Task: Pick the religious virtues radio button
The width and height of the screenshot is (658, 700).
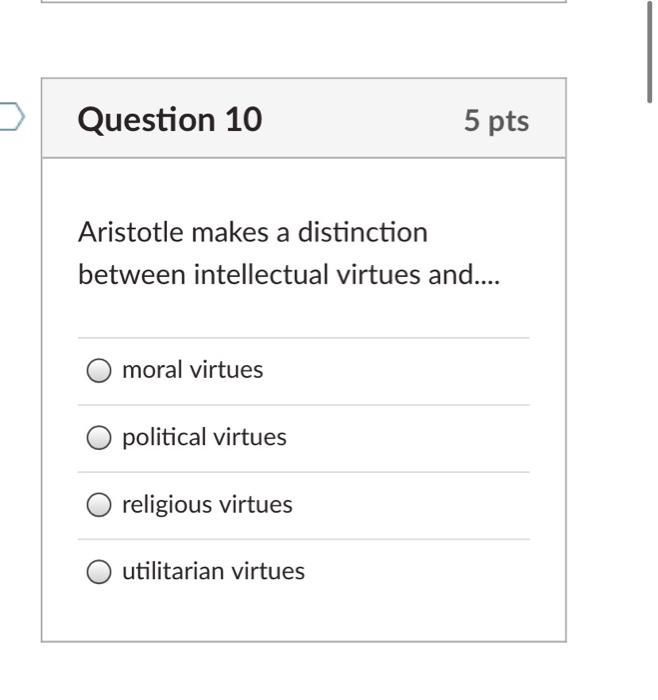Action: pyautogui.click(x=98, y=505)
